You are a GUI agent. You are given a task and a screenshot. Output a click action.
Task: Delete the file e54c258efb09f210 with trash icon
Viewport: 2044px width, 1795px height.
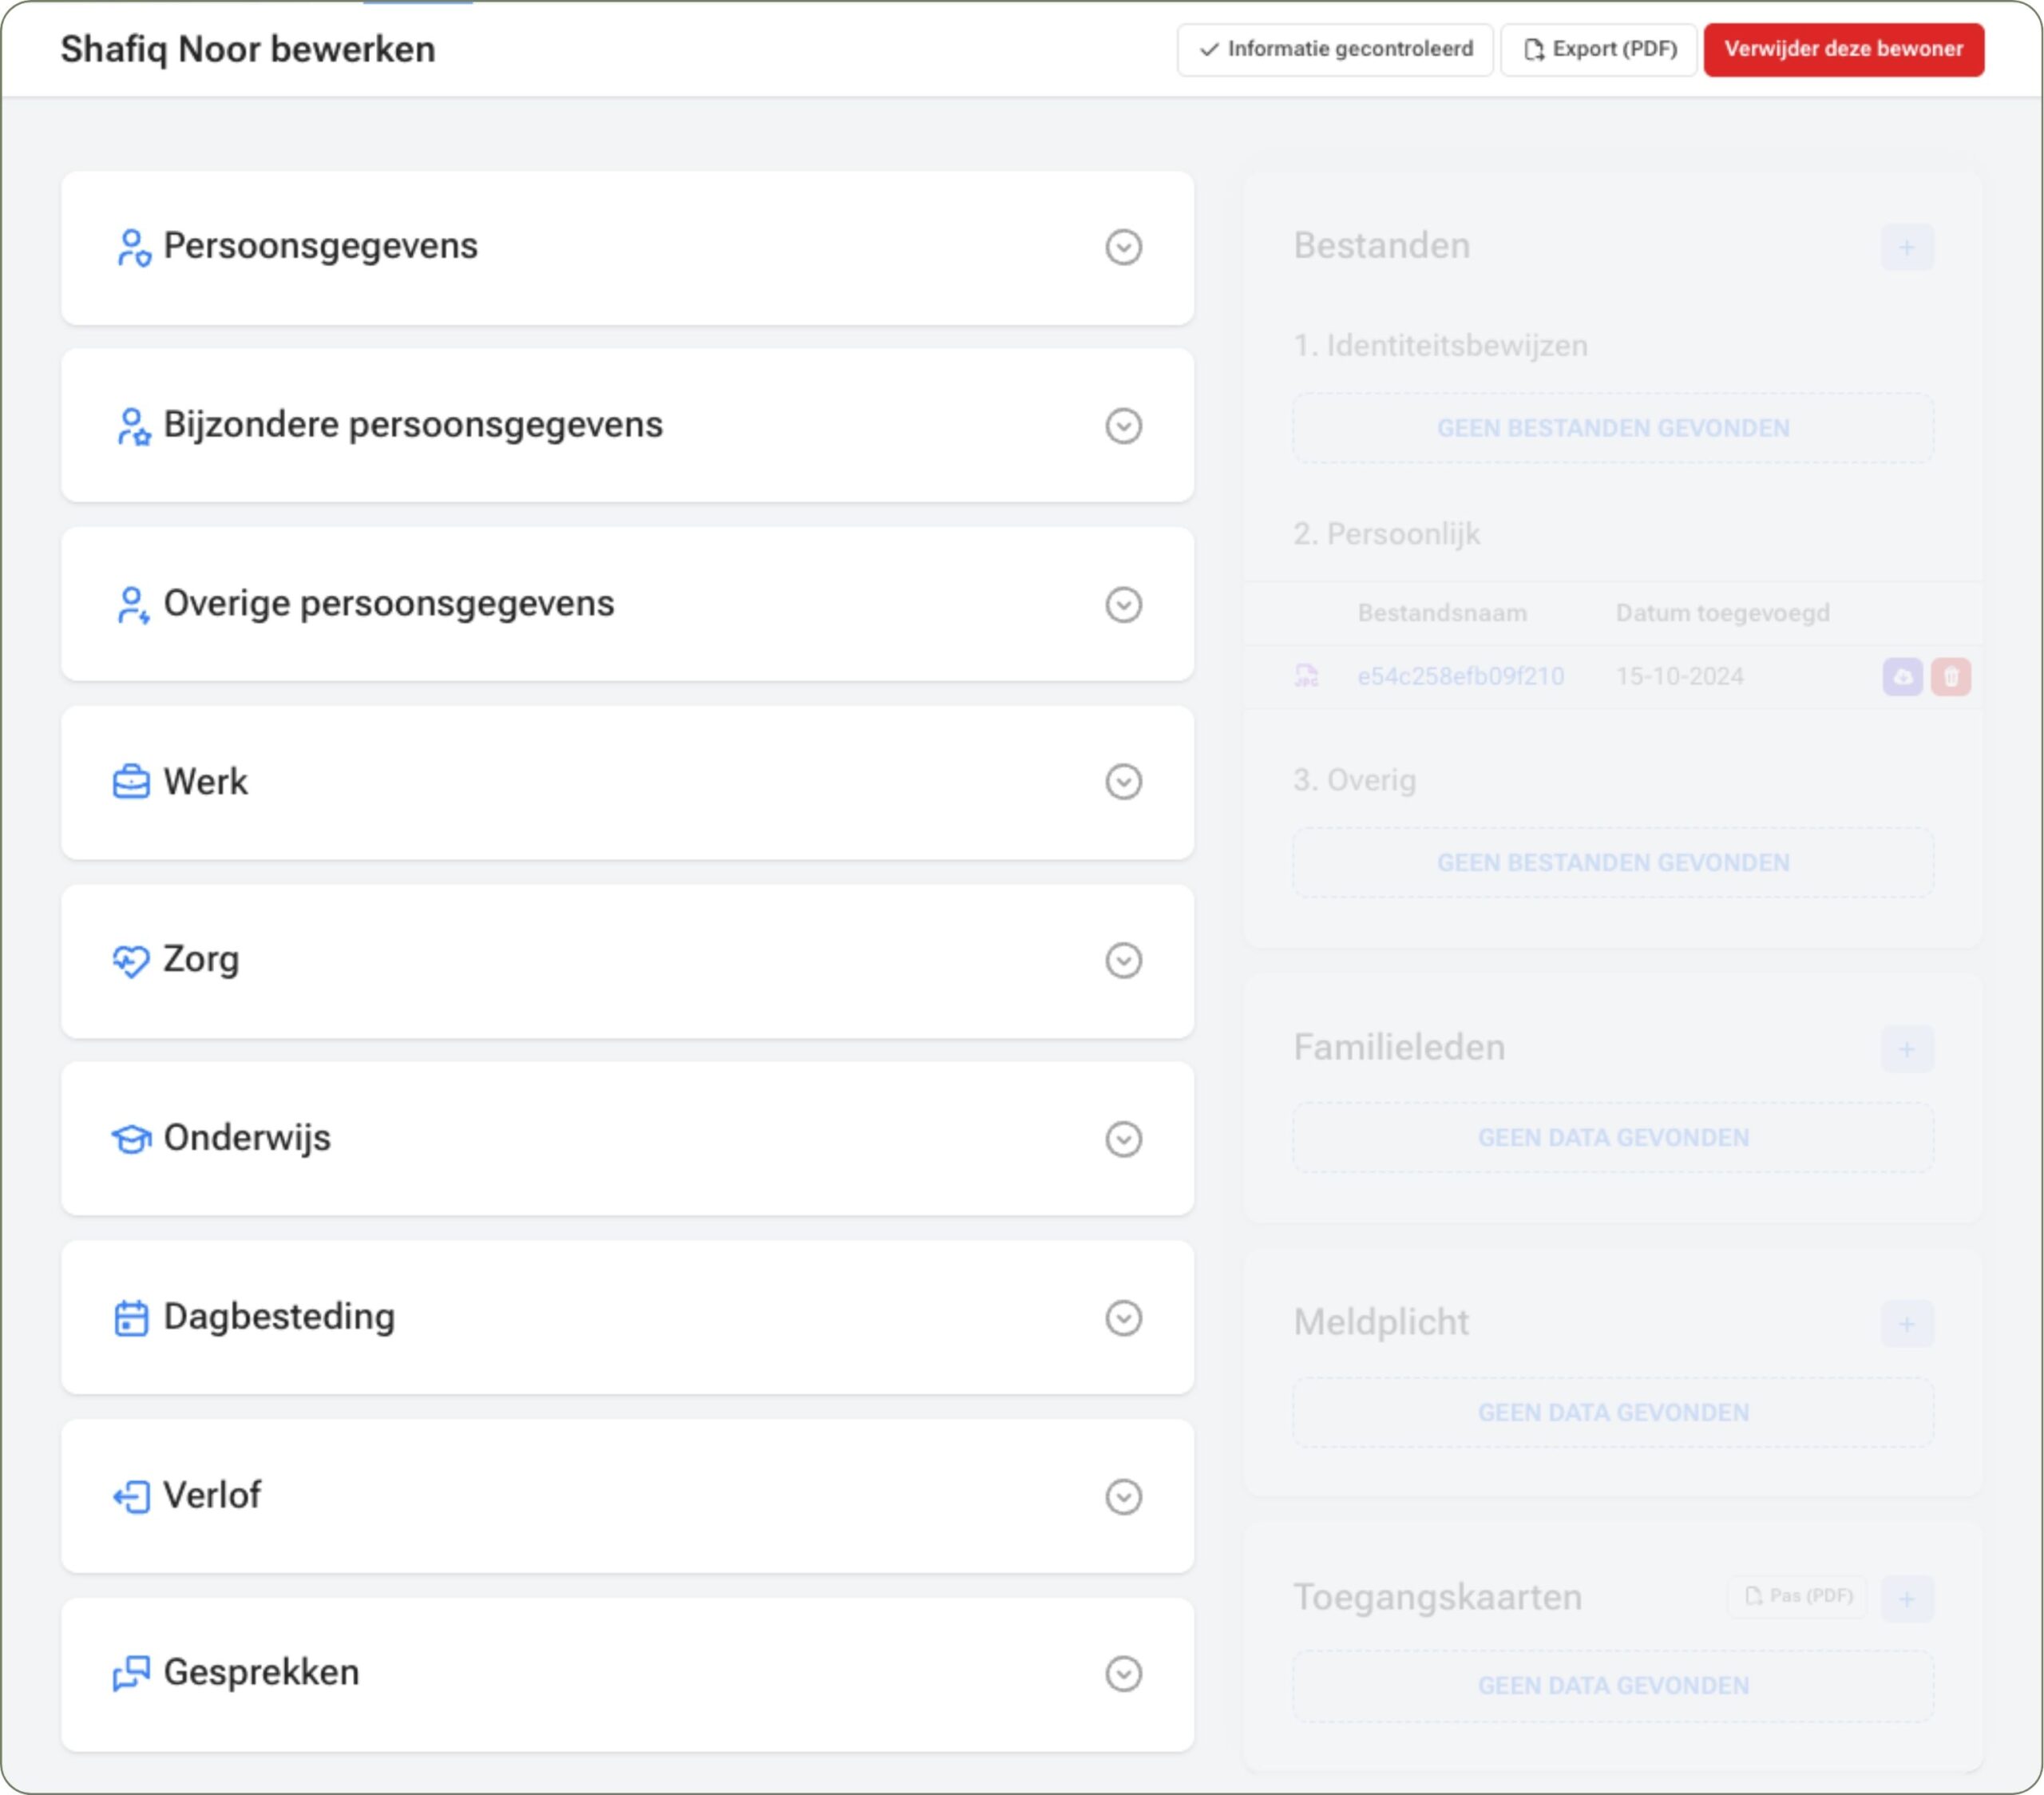1952,676
